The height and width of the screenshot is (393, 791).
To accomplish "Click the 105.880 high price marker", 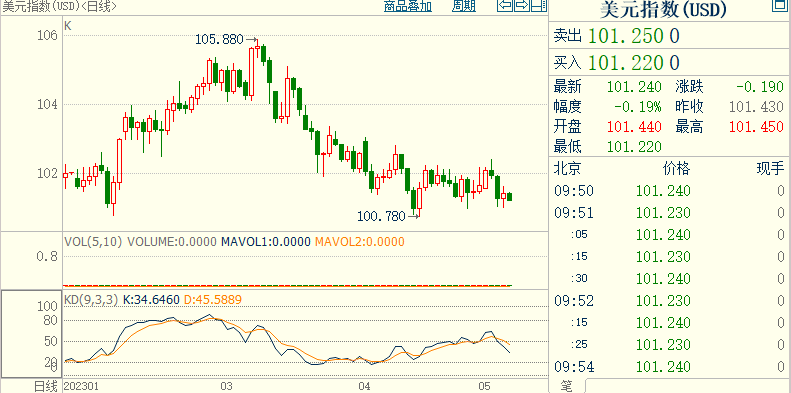I will (x=219, y=39).
